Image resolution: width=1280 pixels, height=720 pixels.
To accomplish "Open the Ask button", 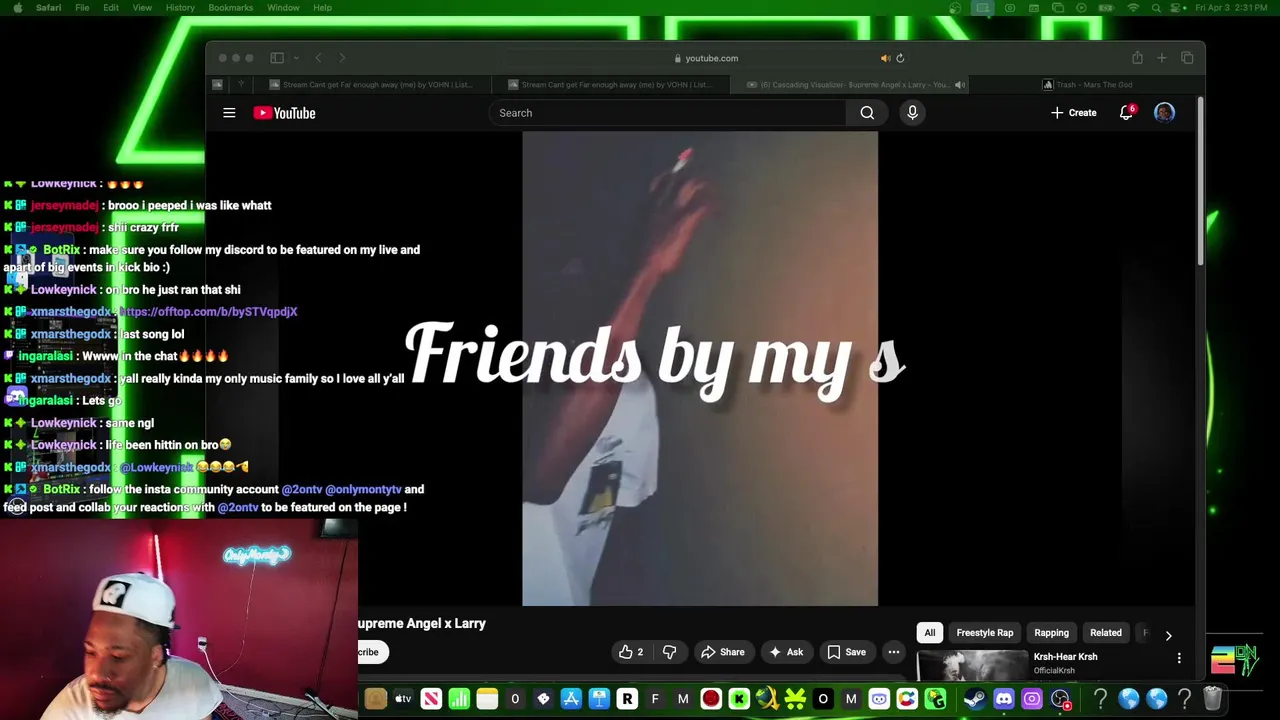I will point(785,652).
